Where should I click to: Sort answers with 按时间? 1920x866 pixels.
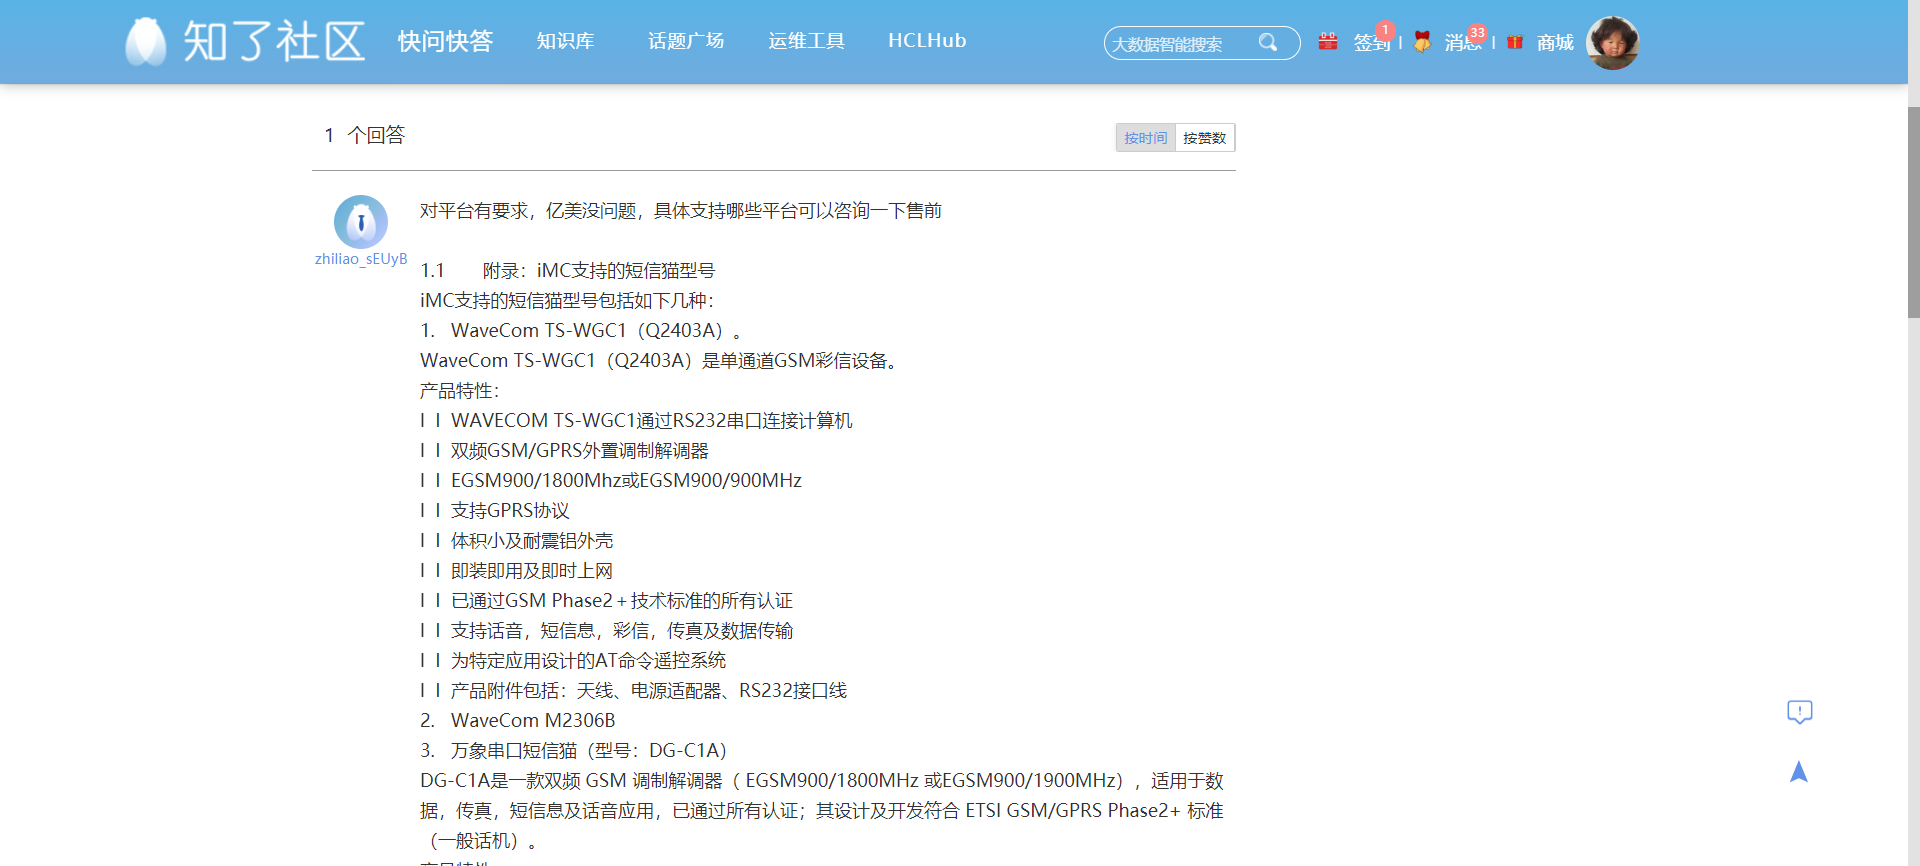tap(1145, 138)
